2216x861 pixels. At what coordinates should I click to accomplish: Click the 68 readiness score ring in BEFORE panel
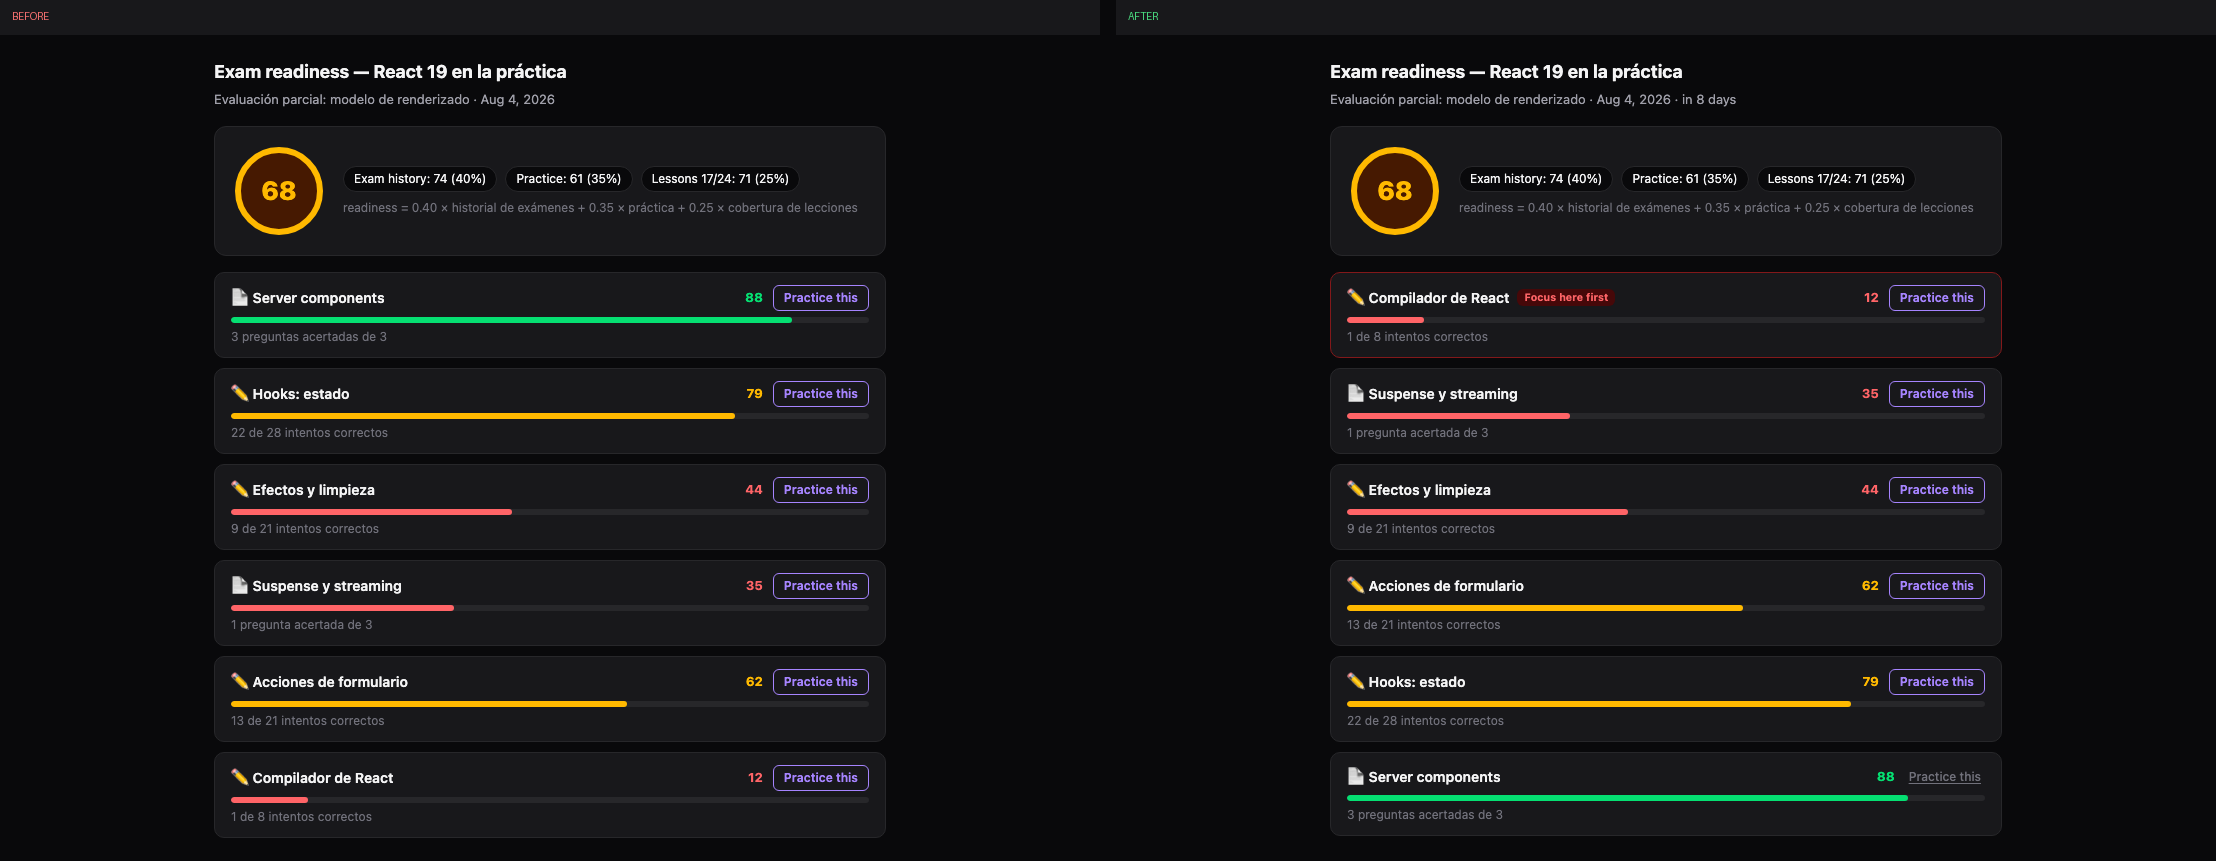(x=279, y=191)
